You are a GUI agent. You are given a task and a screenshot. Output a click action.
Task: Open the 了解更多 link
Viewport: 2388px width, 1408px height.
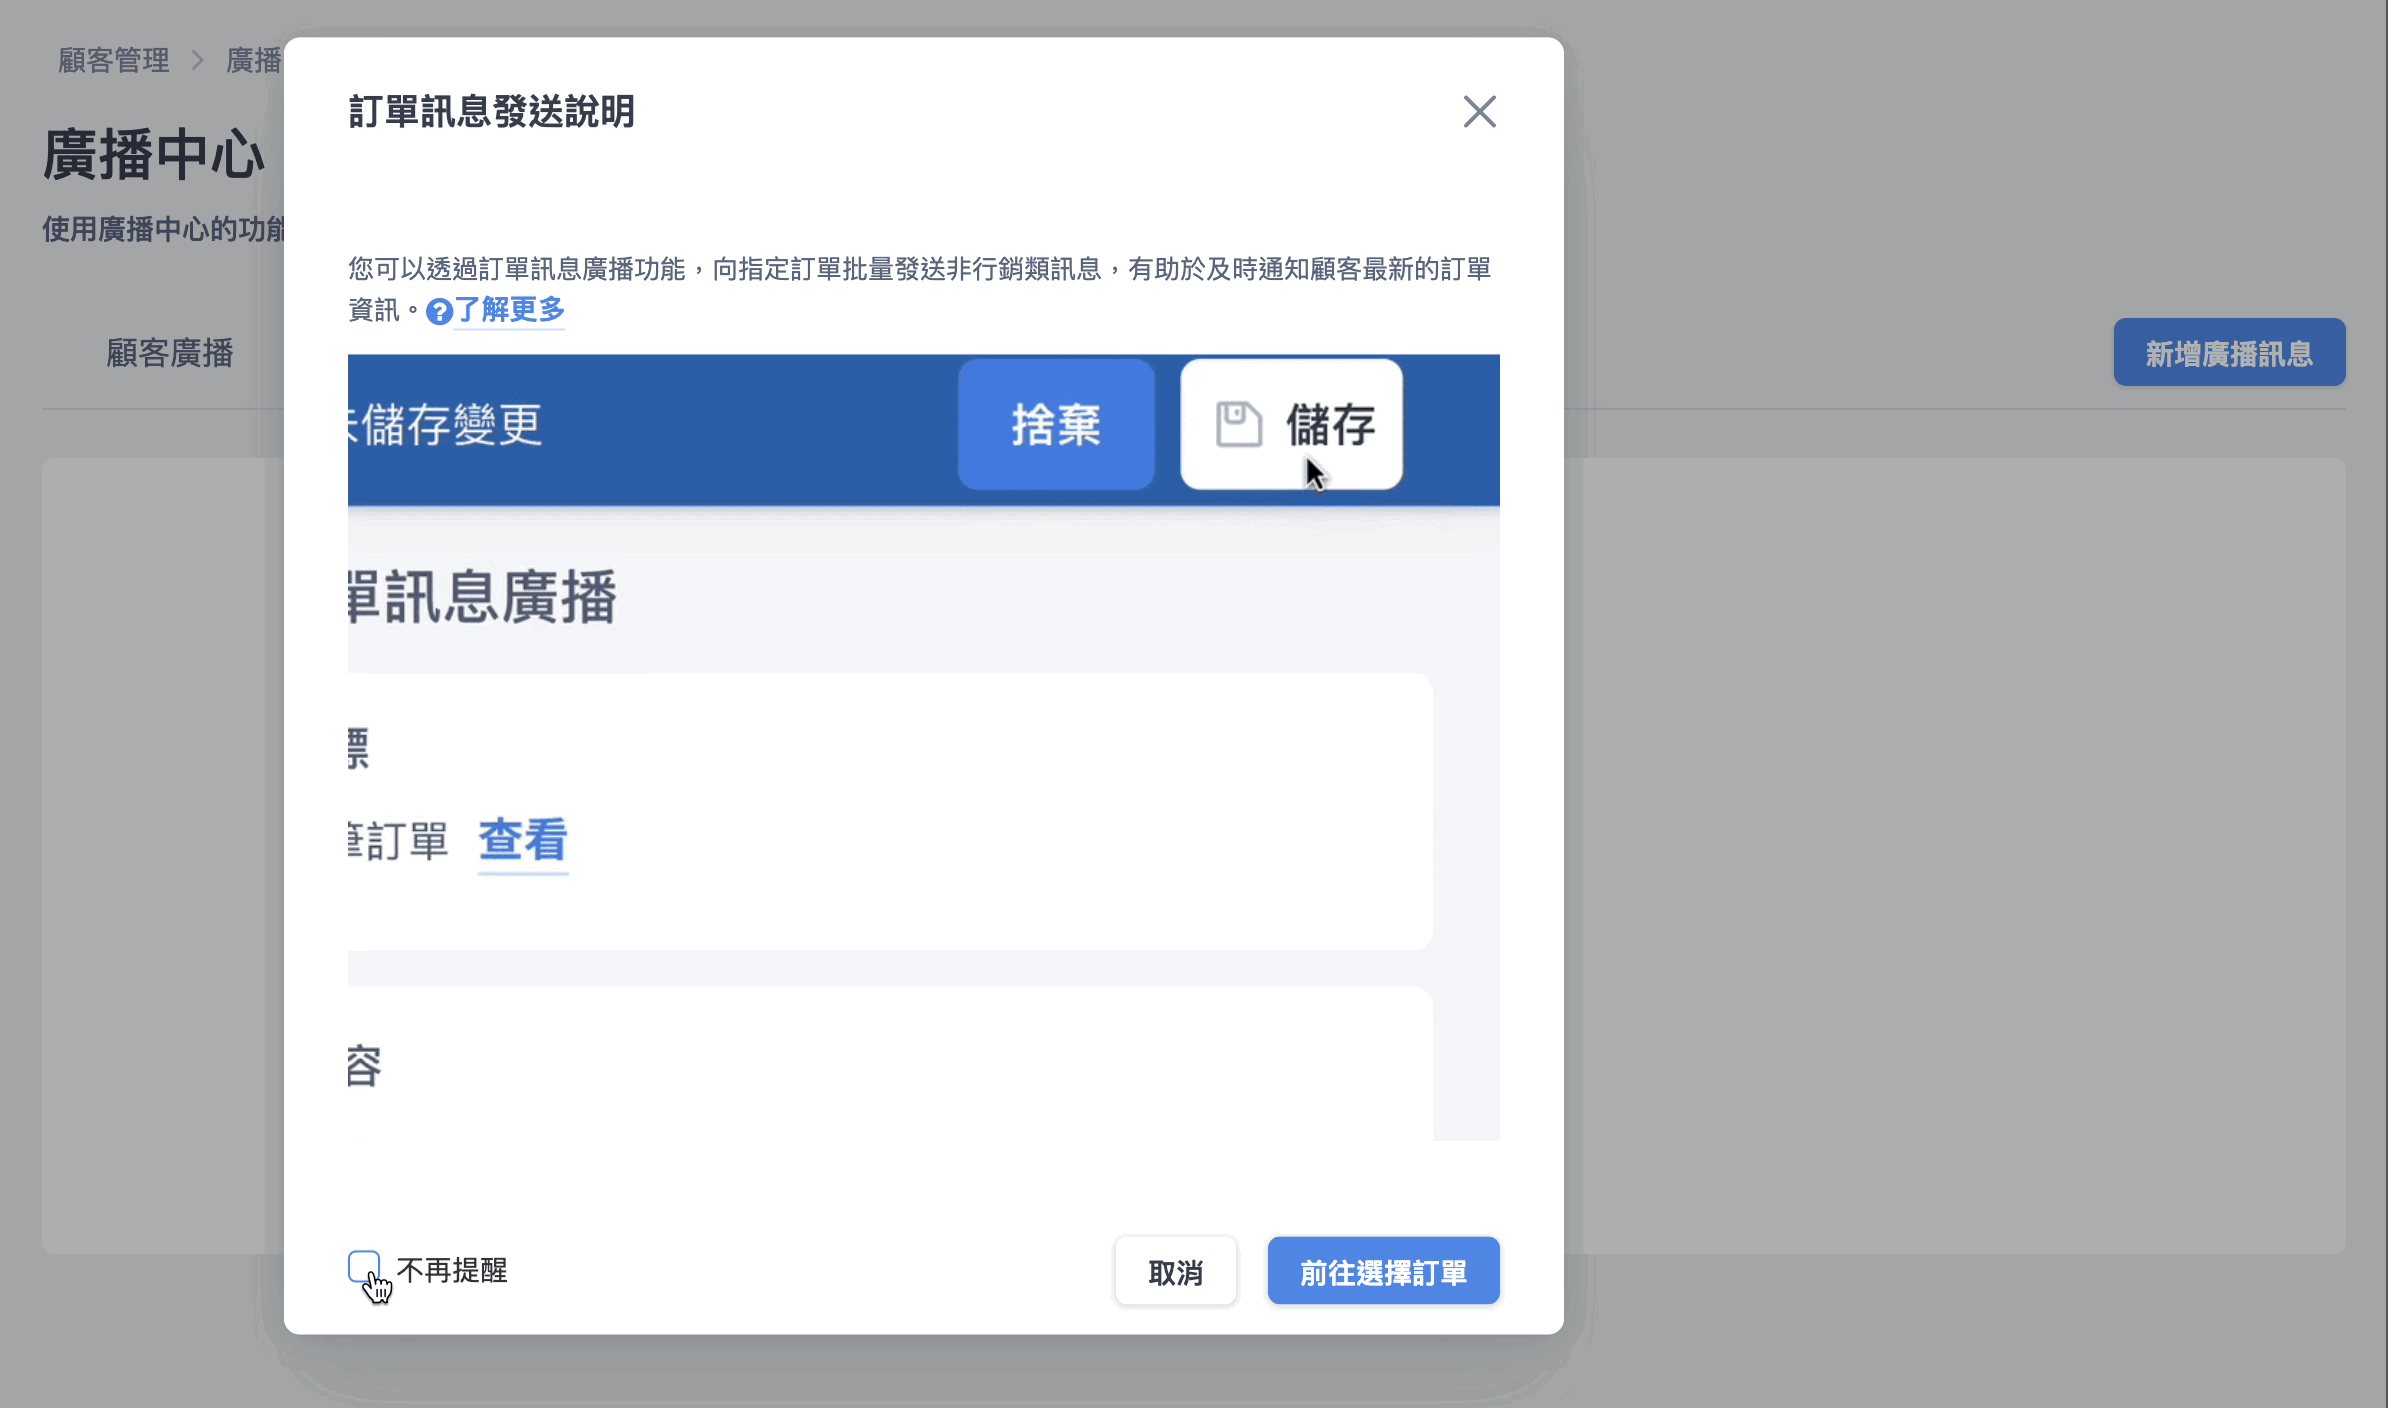(510, 310)
